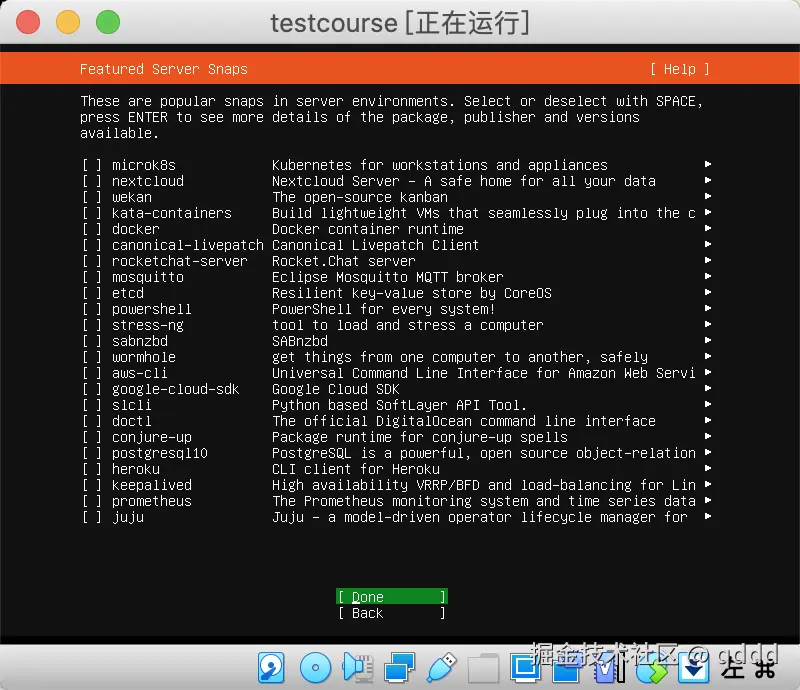This screenshot has height=690, width=800.
Task: Expand the conjure-up row arrow
Action: click(708, 436)
